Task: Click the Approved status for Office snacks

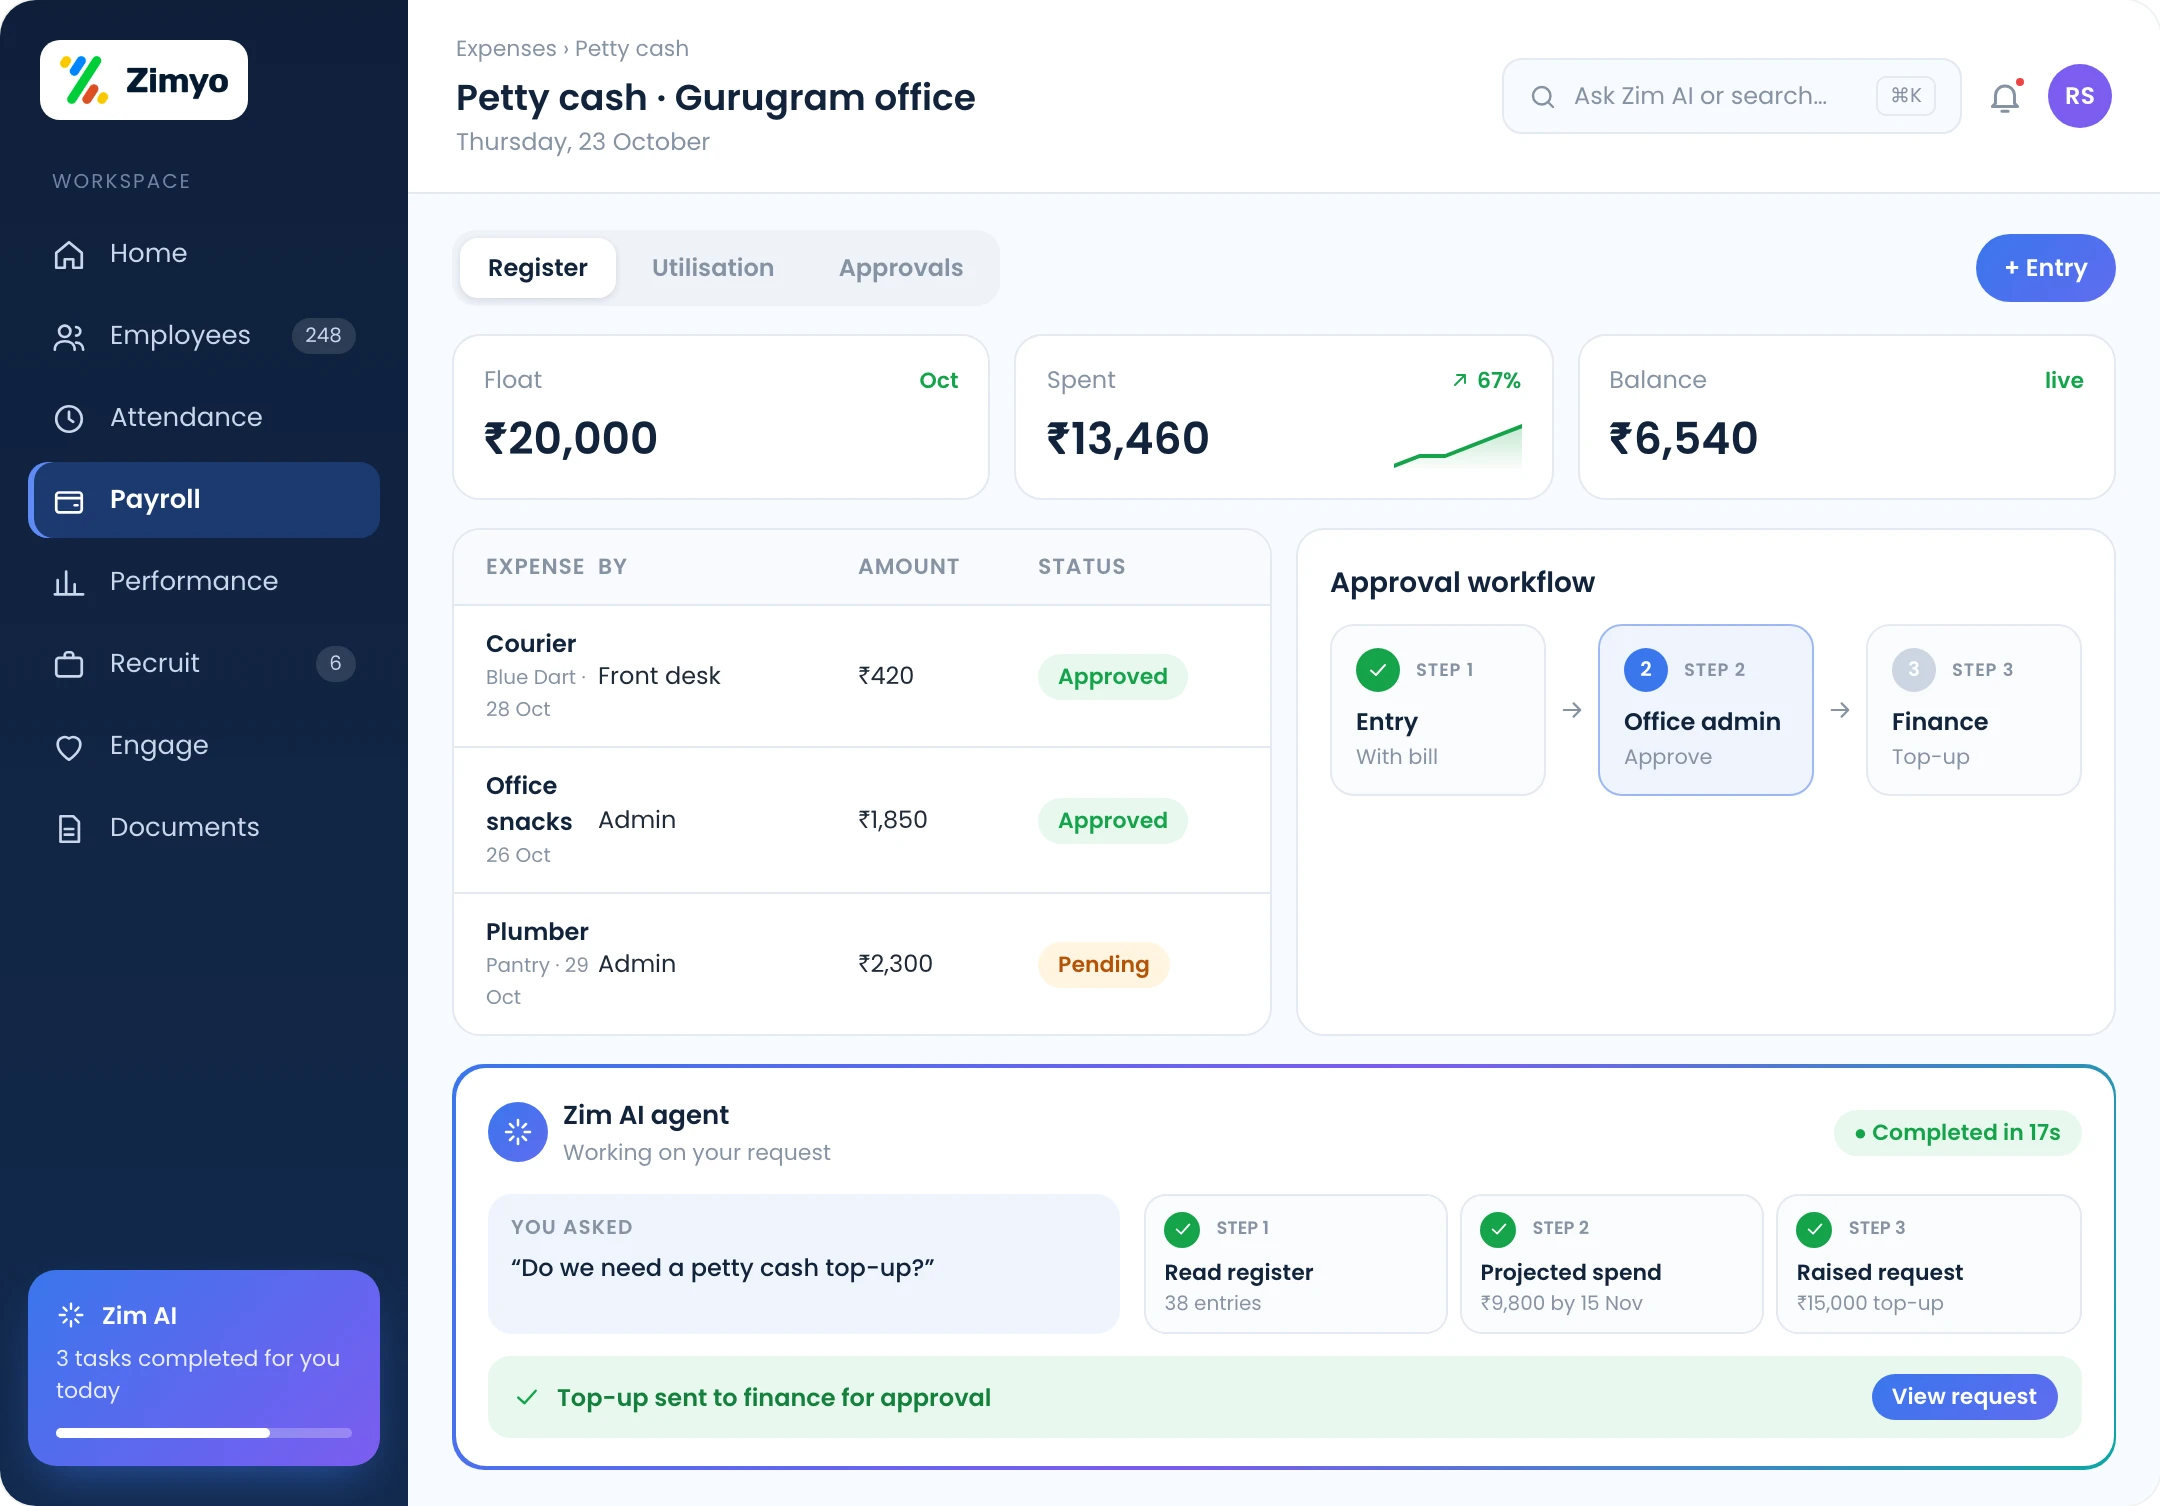Action: 1113,821
